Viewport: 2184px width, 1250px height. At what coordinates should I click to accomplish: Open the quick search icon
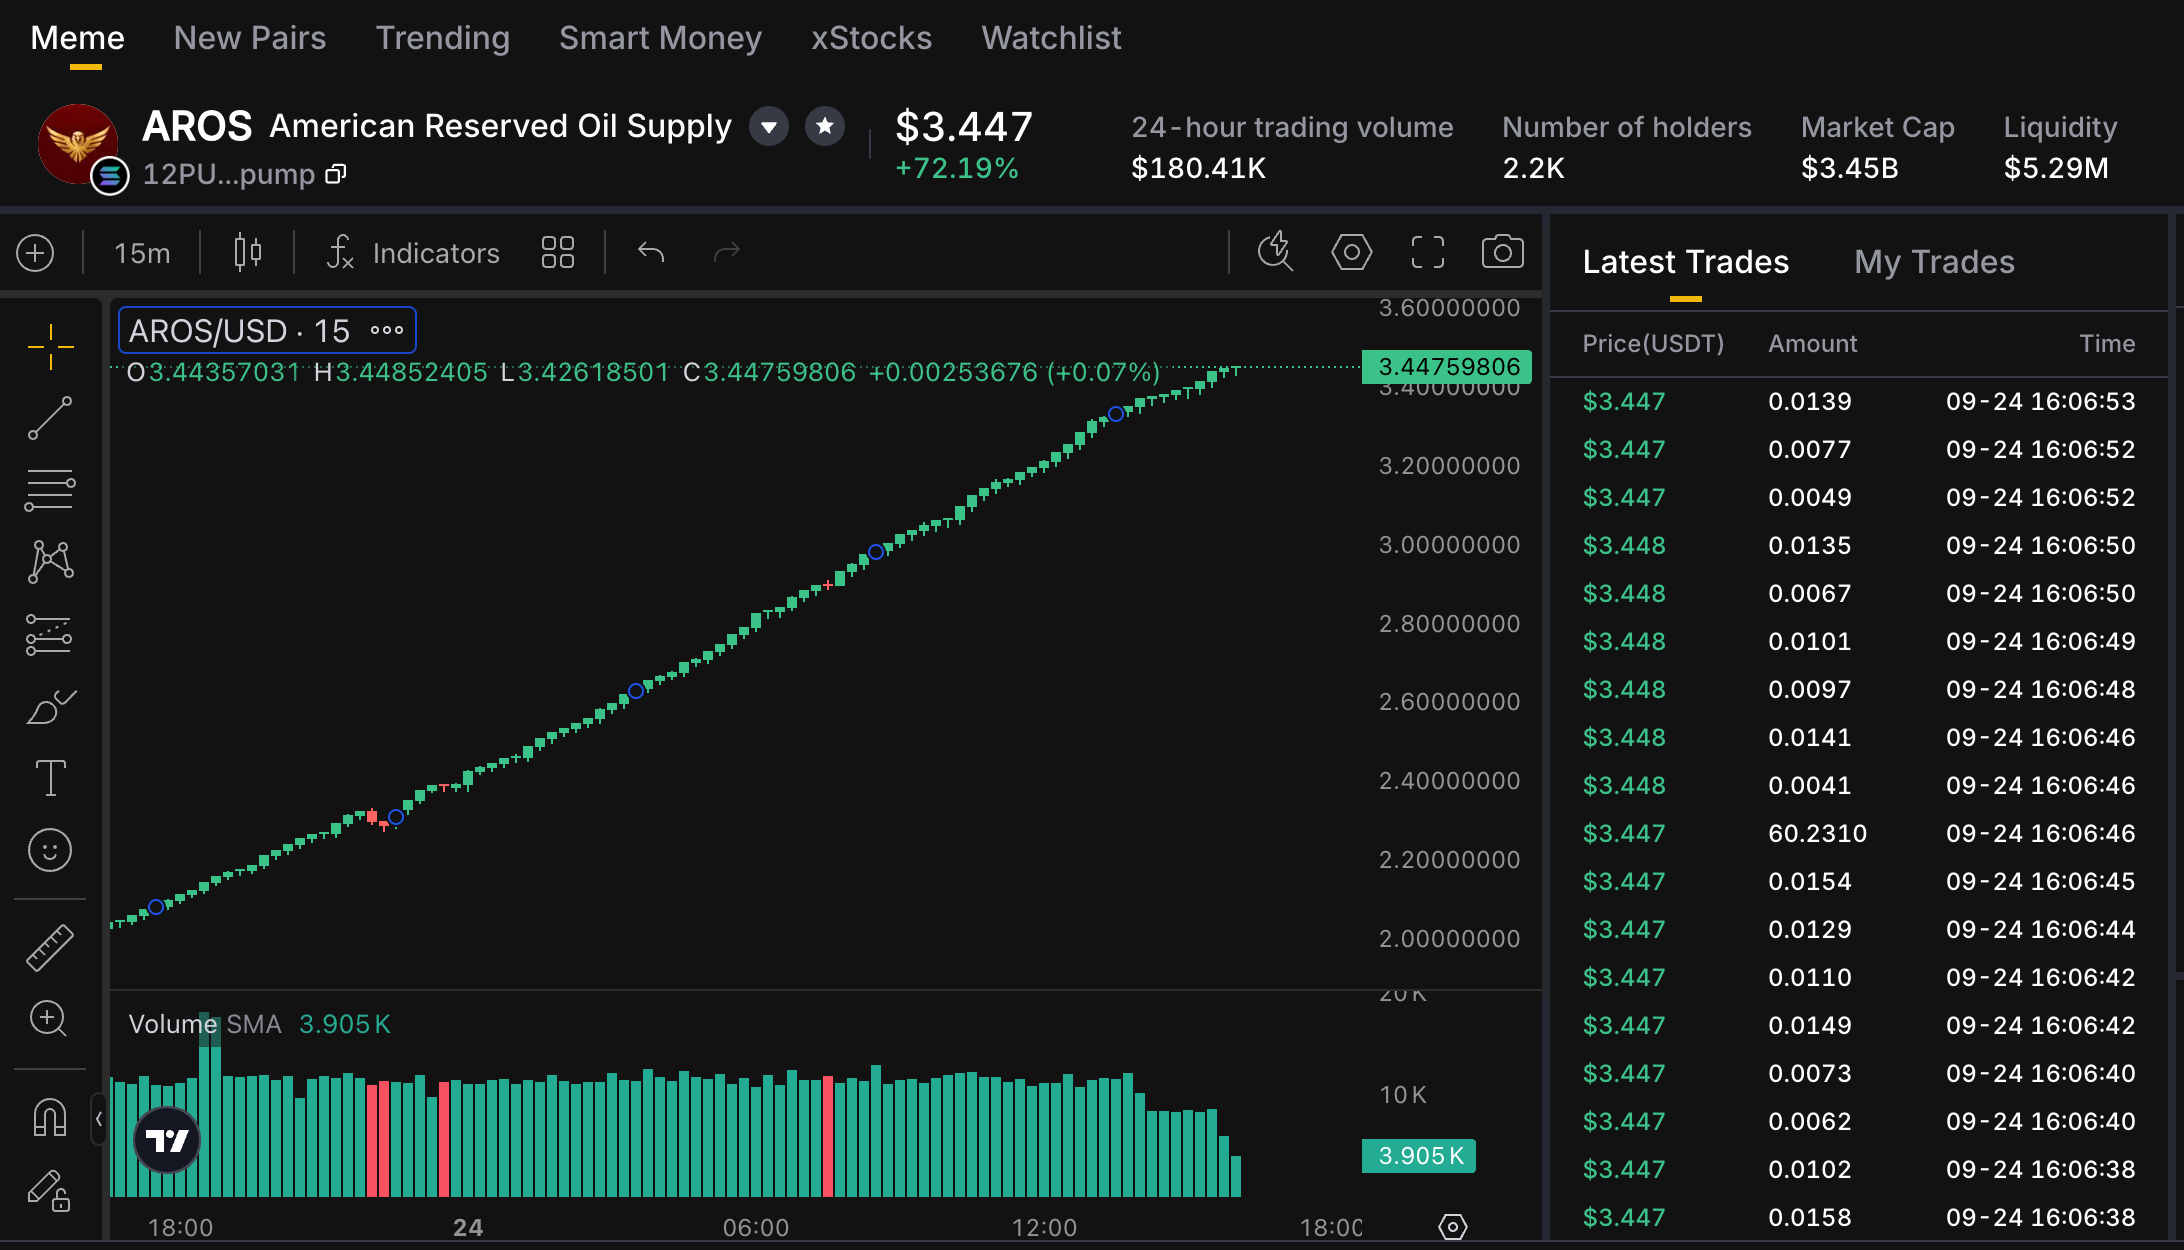(x=1275, y=252)
